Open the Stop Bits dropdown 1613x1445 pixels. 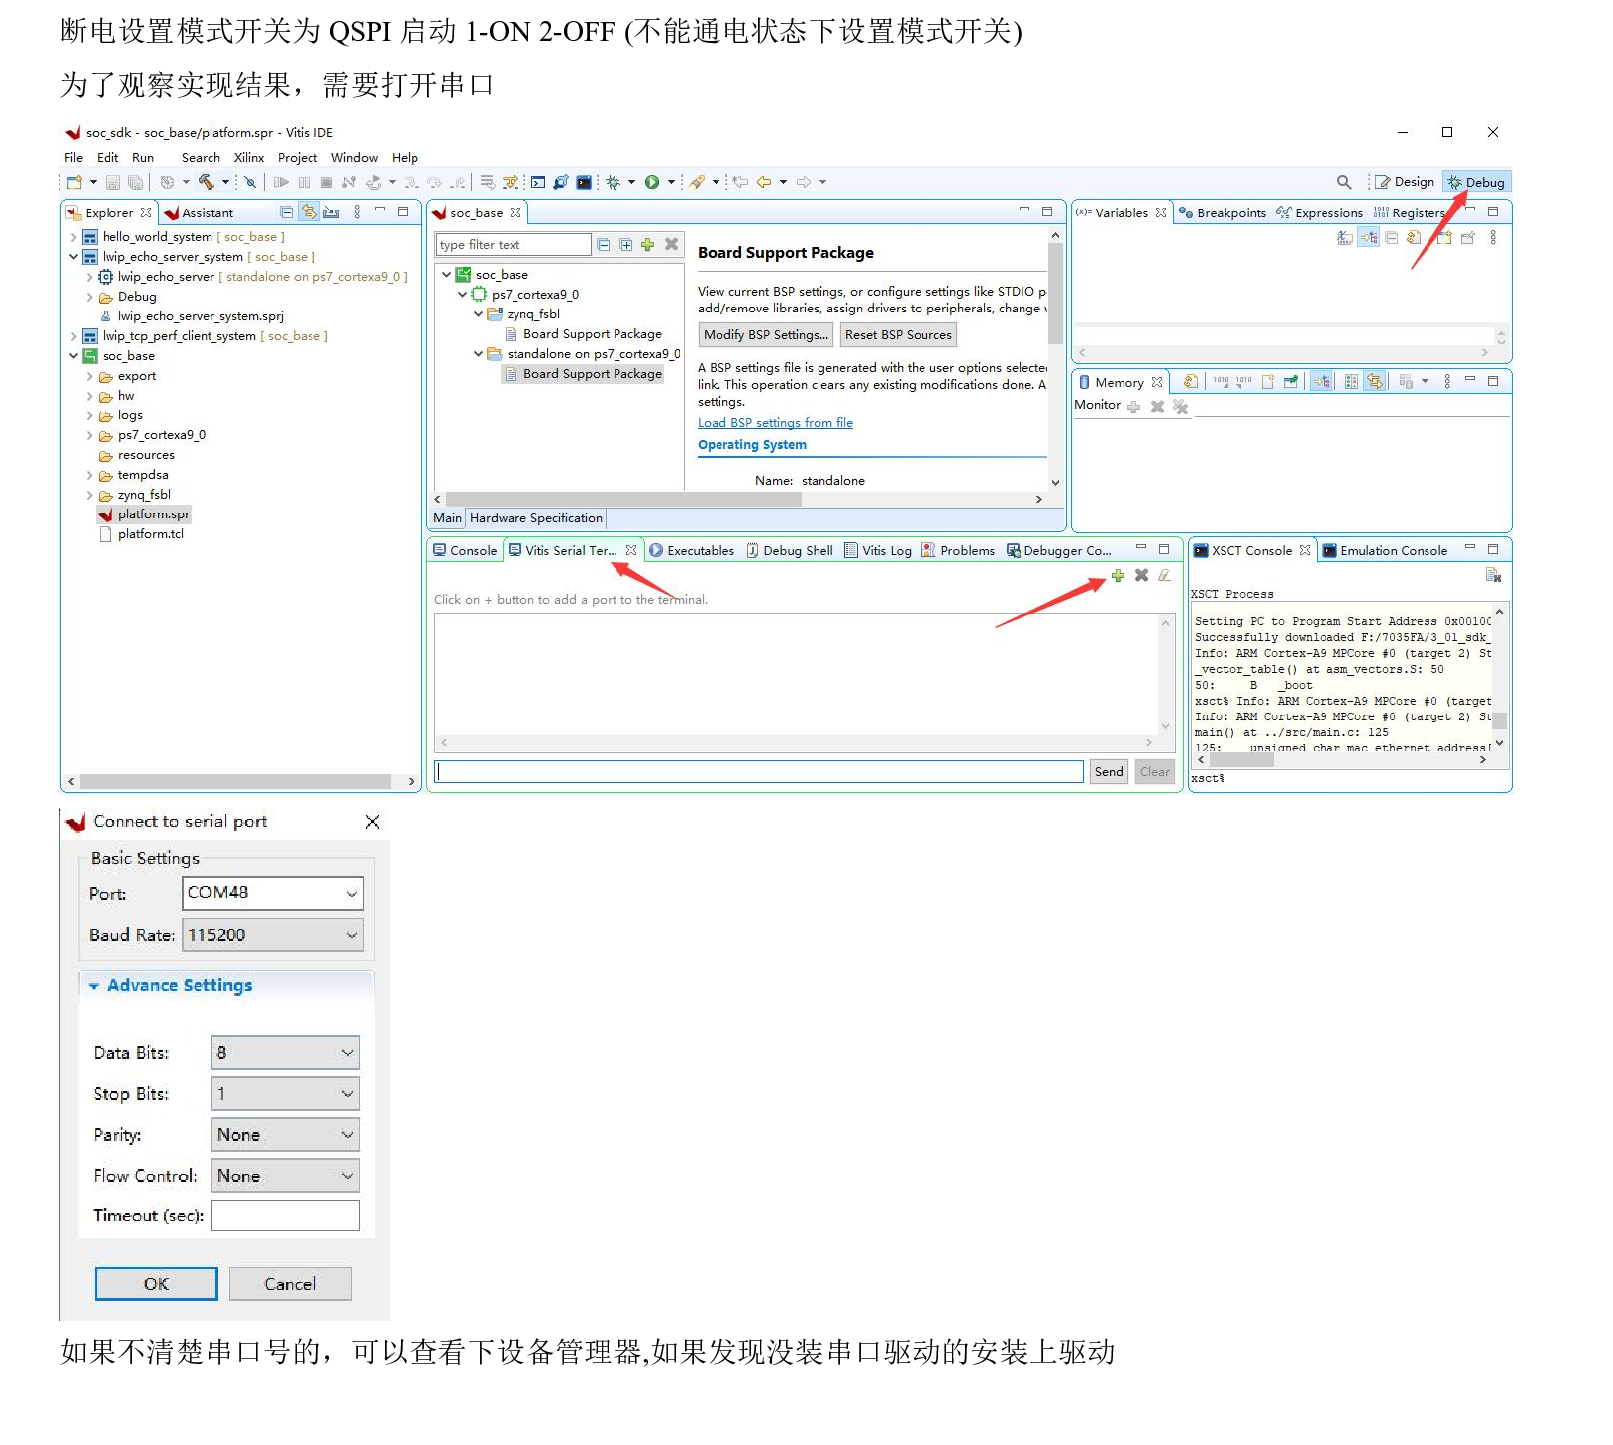[x=285, y=1093]
